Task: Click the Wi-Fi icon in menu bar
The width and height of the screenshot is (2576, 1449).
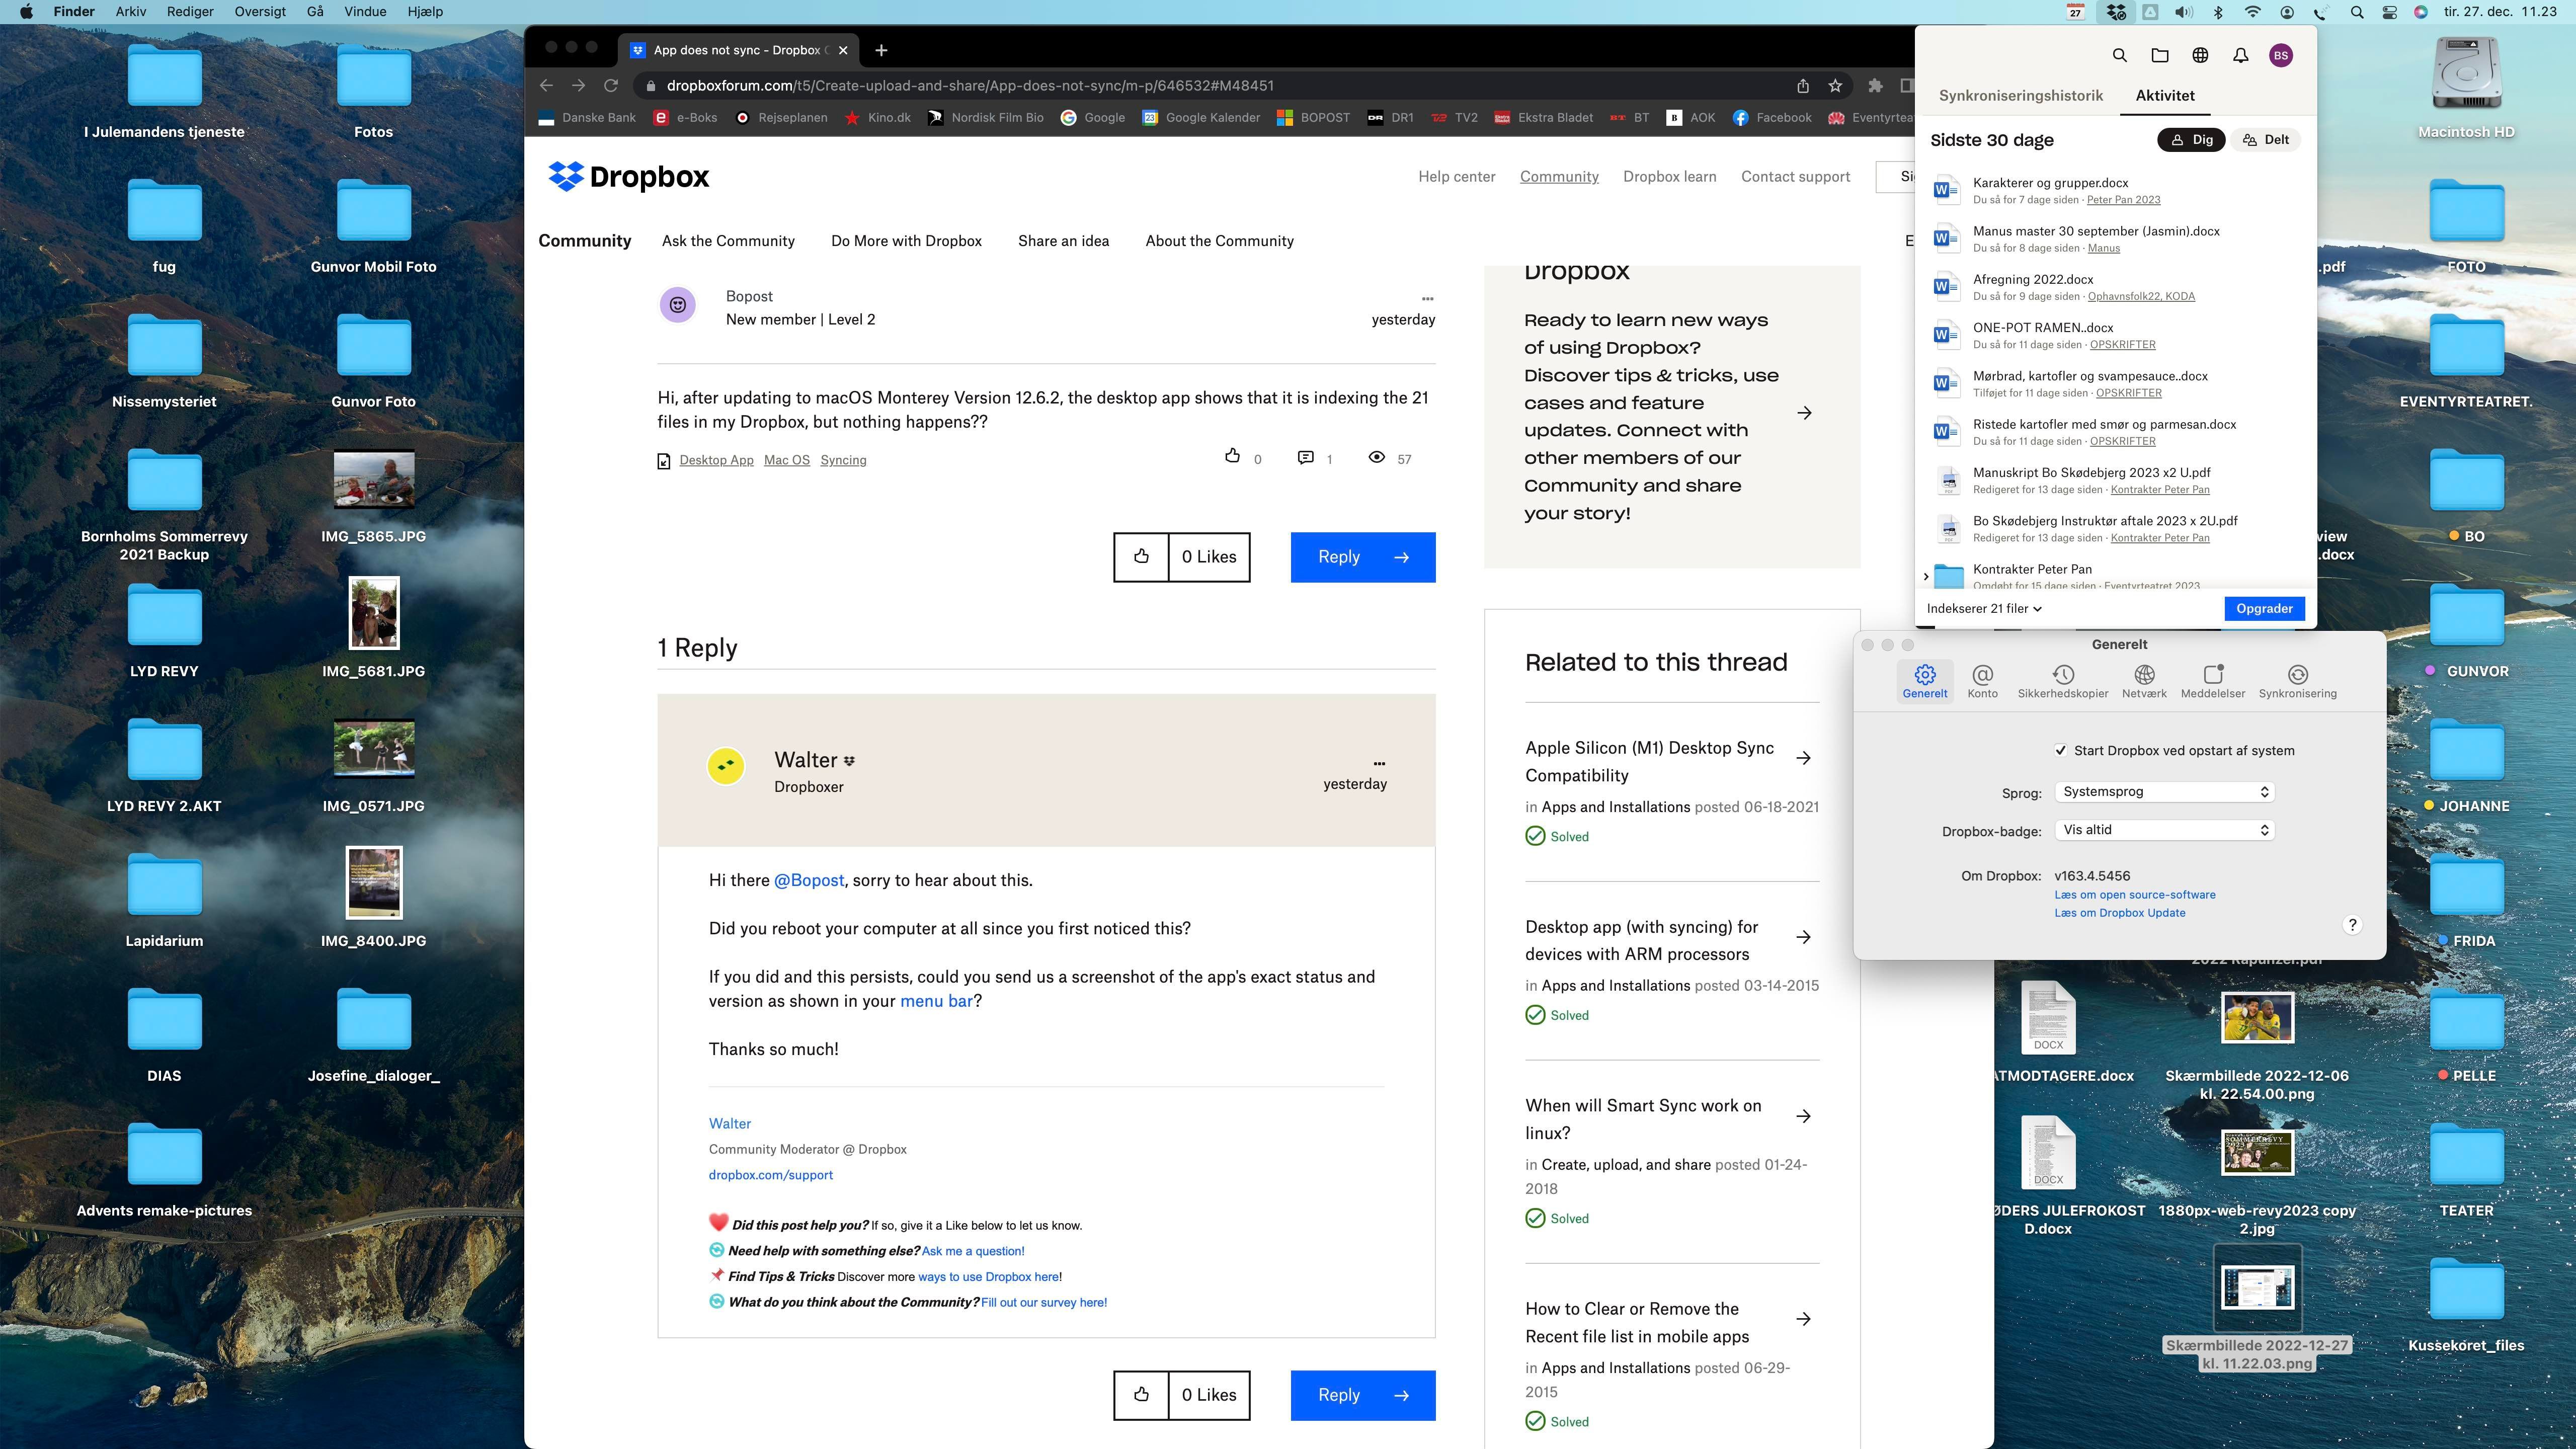Action: (x=2253, y=12)
